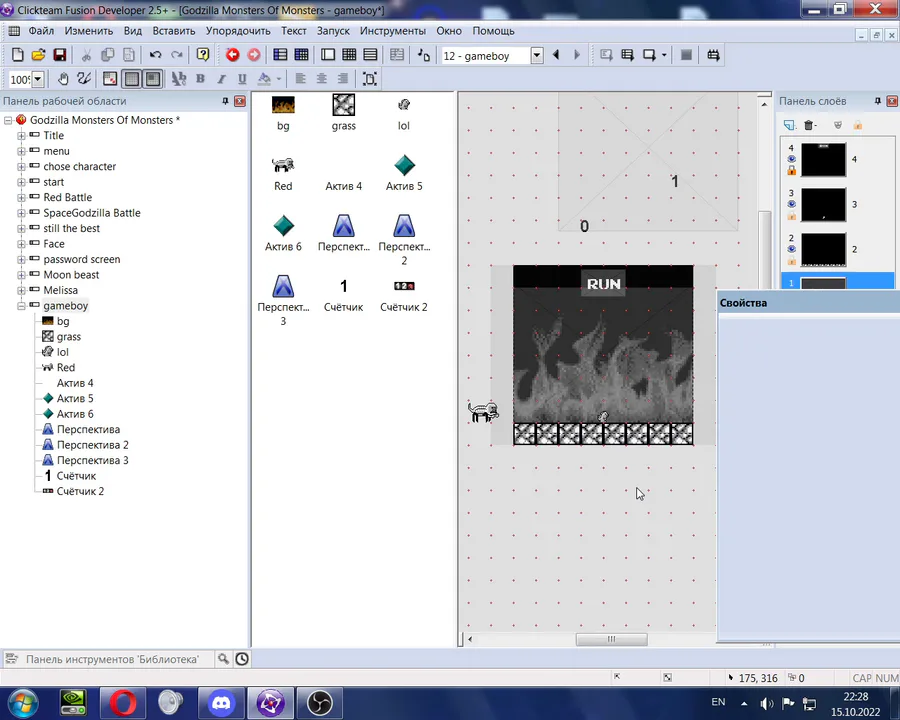Screen dimensions: 900x720
Task: Open the Вставить menu
Action: (x=174, y=31)
